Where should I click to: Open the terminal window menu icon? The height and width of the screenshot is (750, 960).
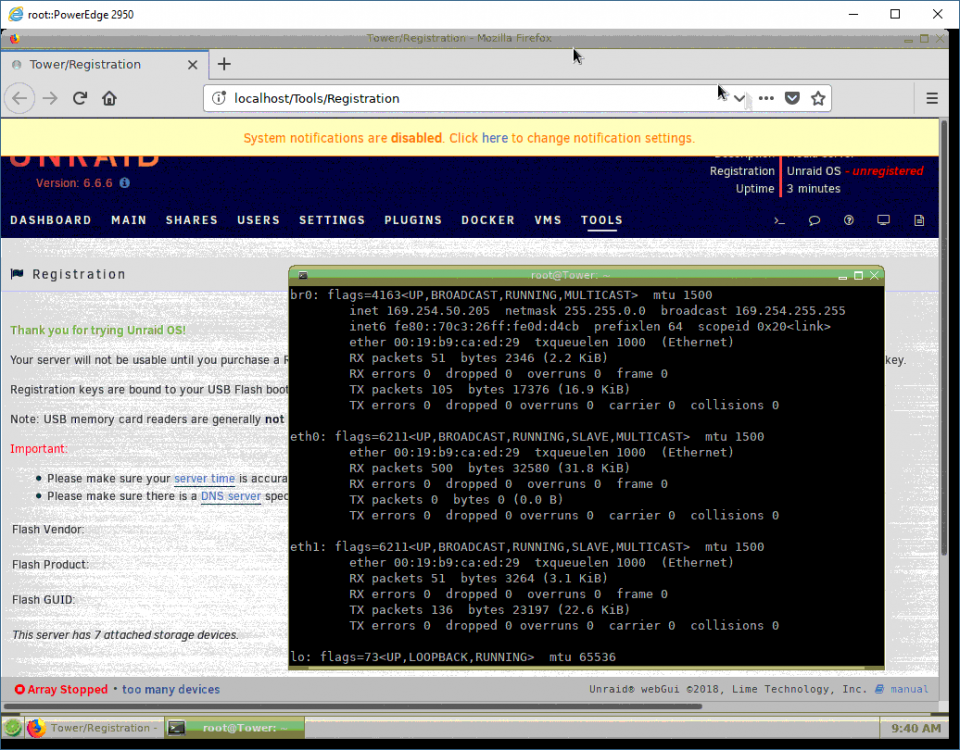[302, 276]
